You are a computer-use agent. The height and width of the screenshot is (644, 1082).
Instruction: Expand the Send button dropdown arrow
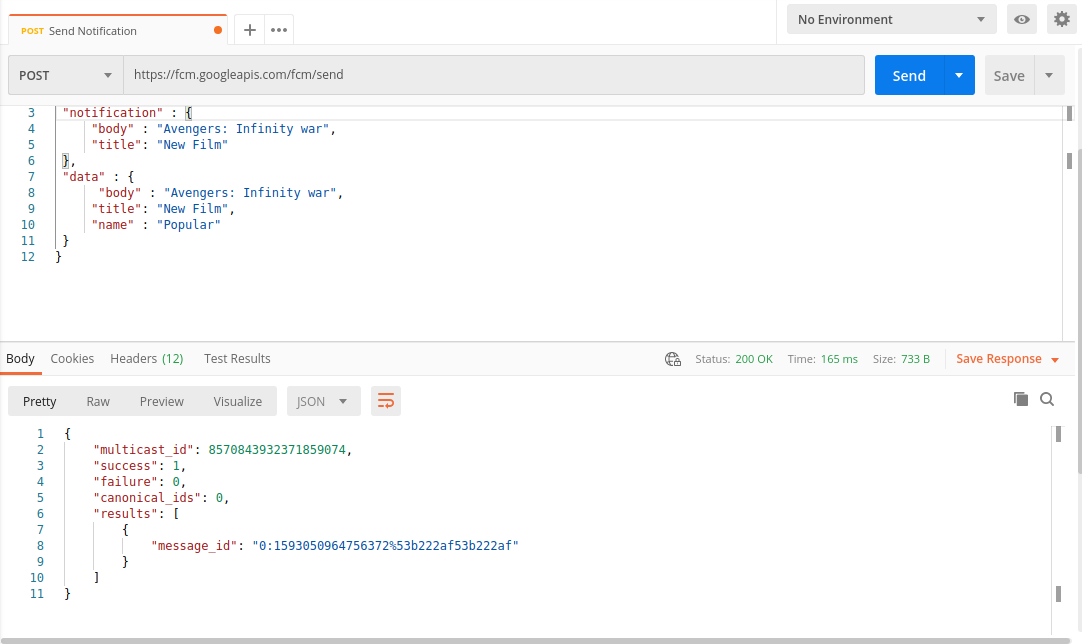(959, 75)
